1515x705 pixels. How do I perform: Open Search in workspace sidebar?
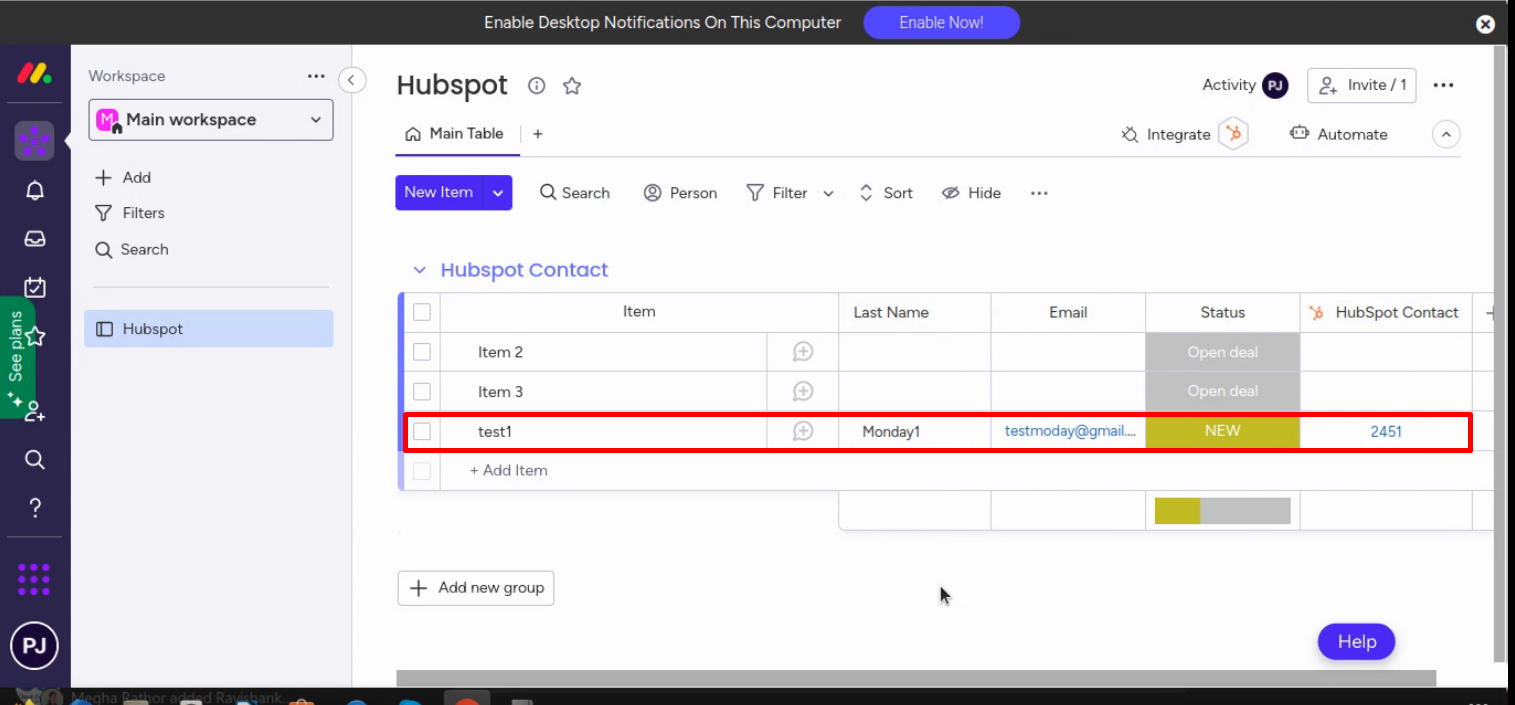click(131, 250)
